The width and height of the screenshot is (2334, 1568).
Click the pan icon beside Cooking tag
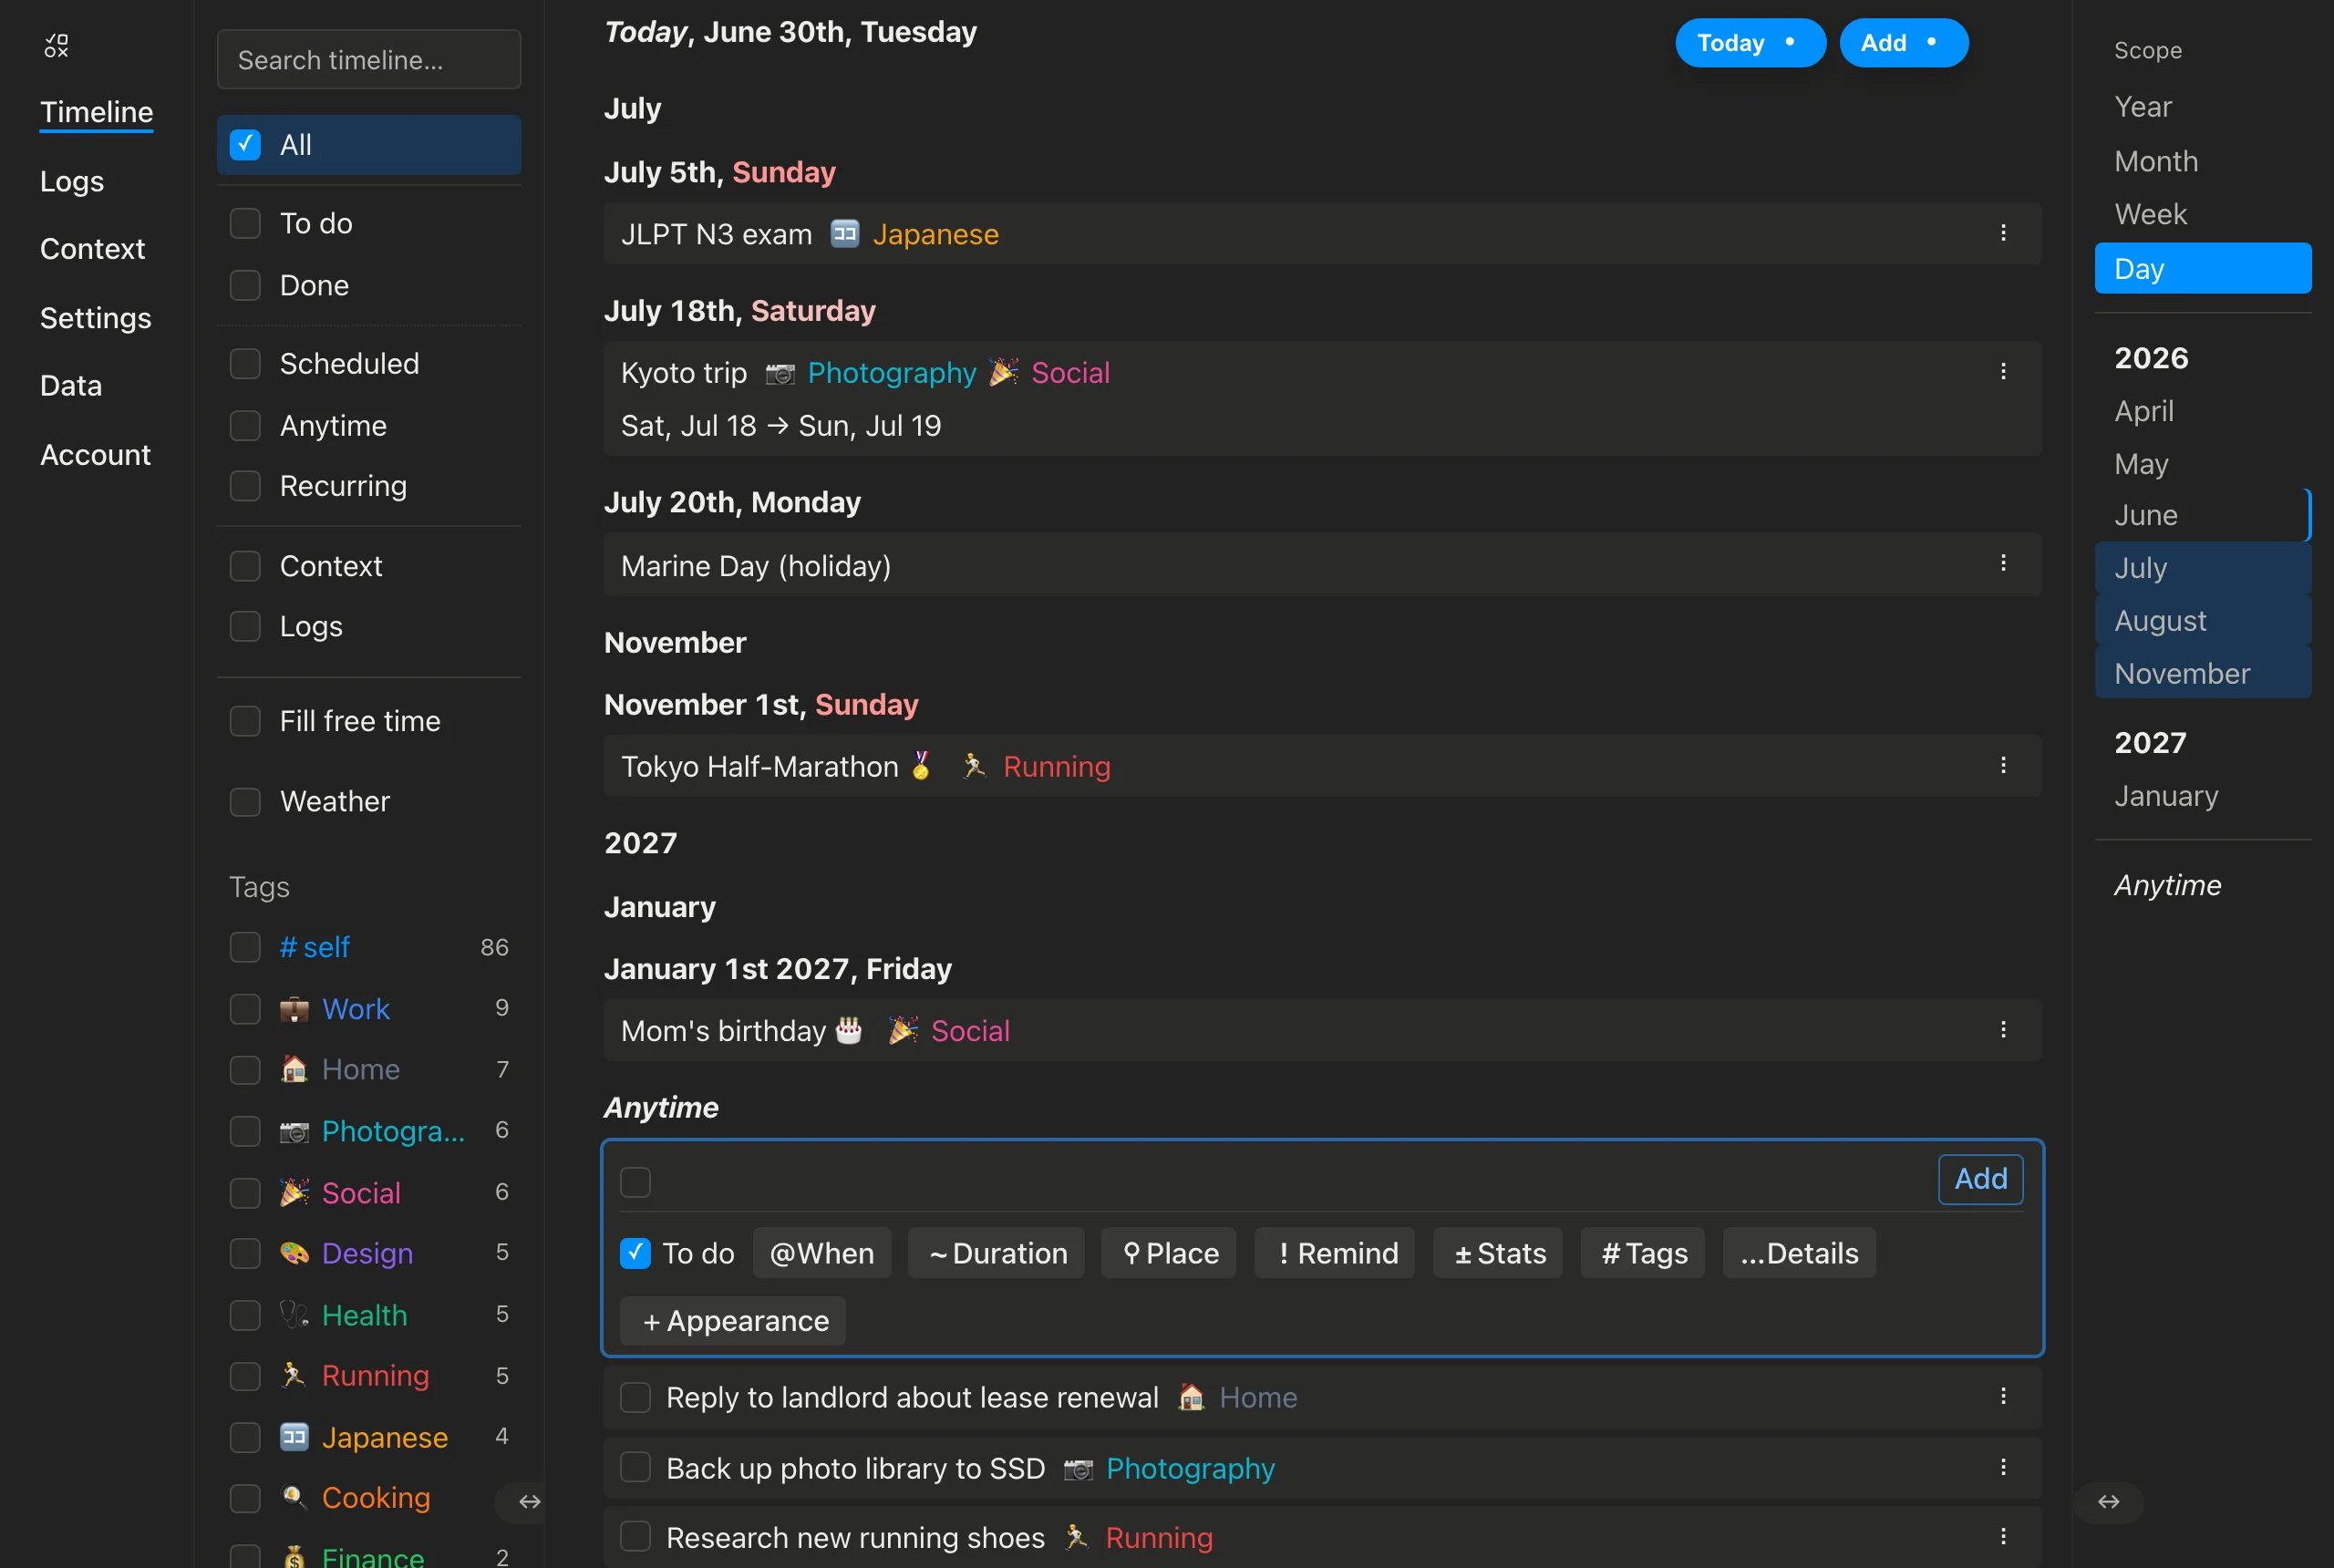pos(294,1497)
